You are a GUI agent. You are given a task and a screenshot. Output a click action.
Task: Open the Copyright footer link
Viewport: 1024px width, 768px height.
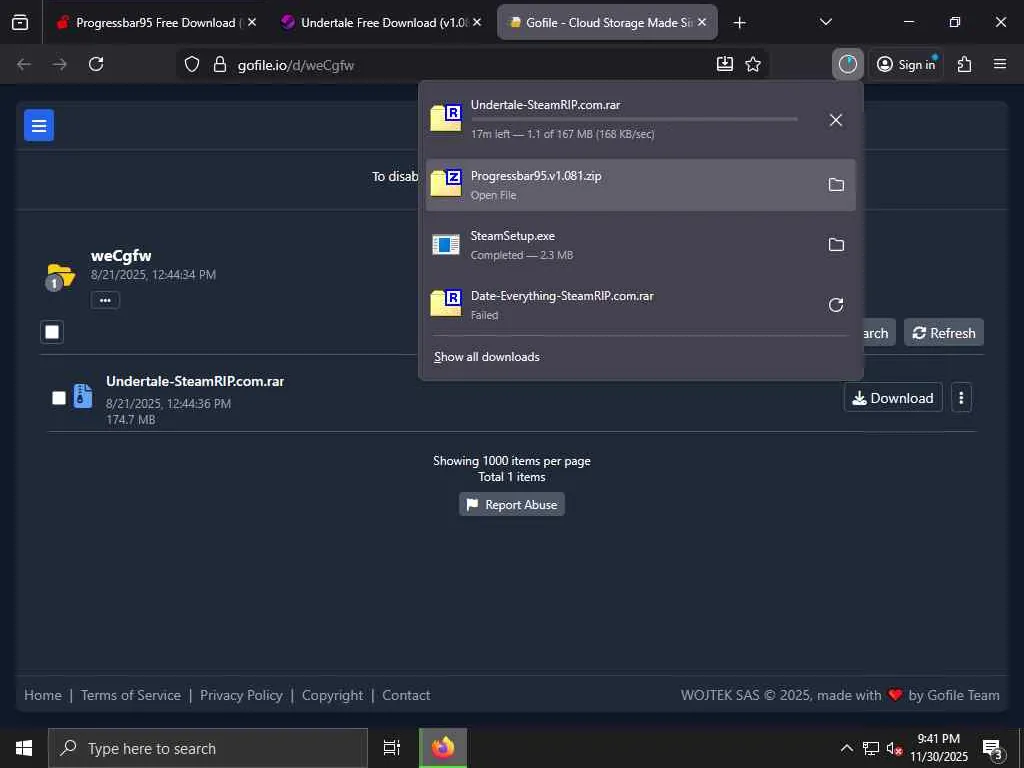point(332,696)
